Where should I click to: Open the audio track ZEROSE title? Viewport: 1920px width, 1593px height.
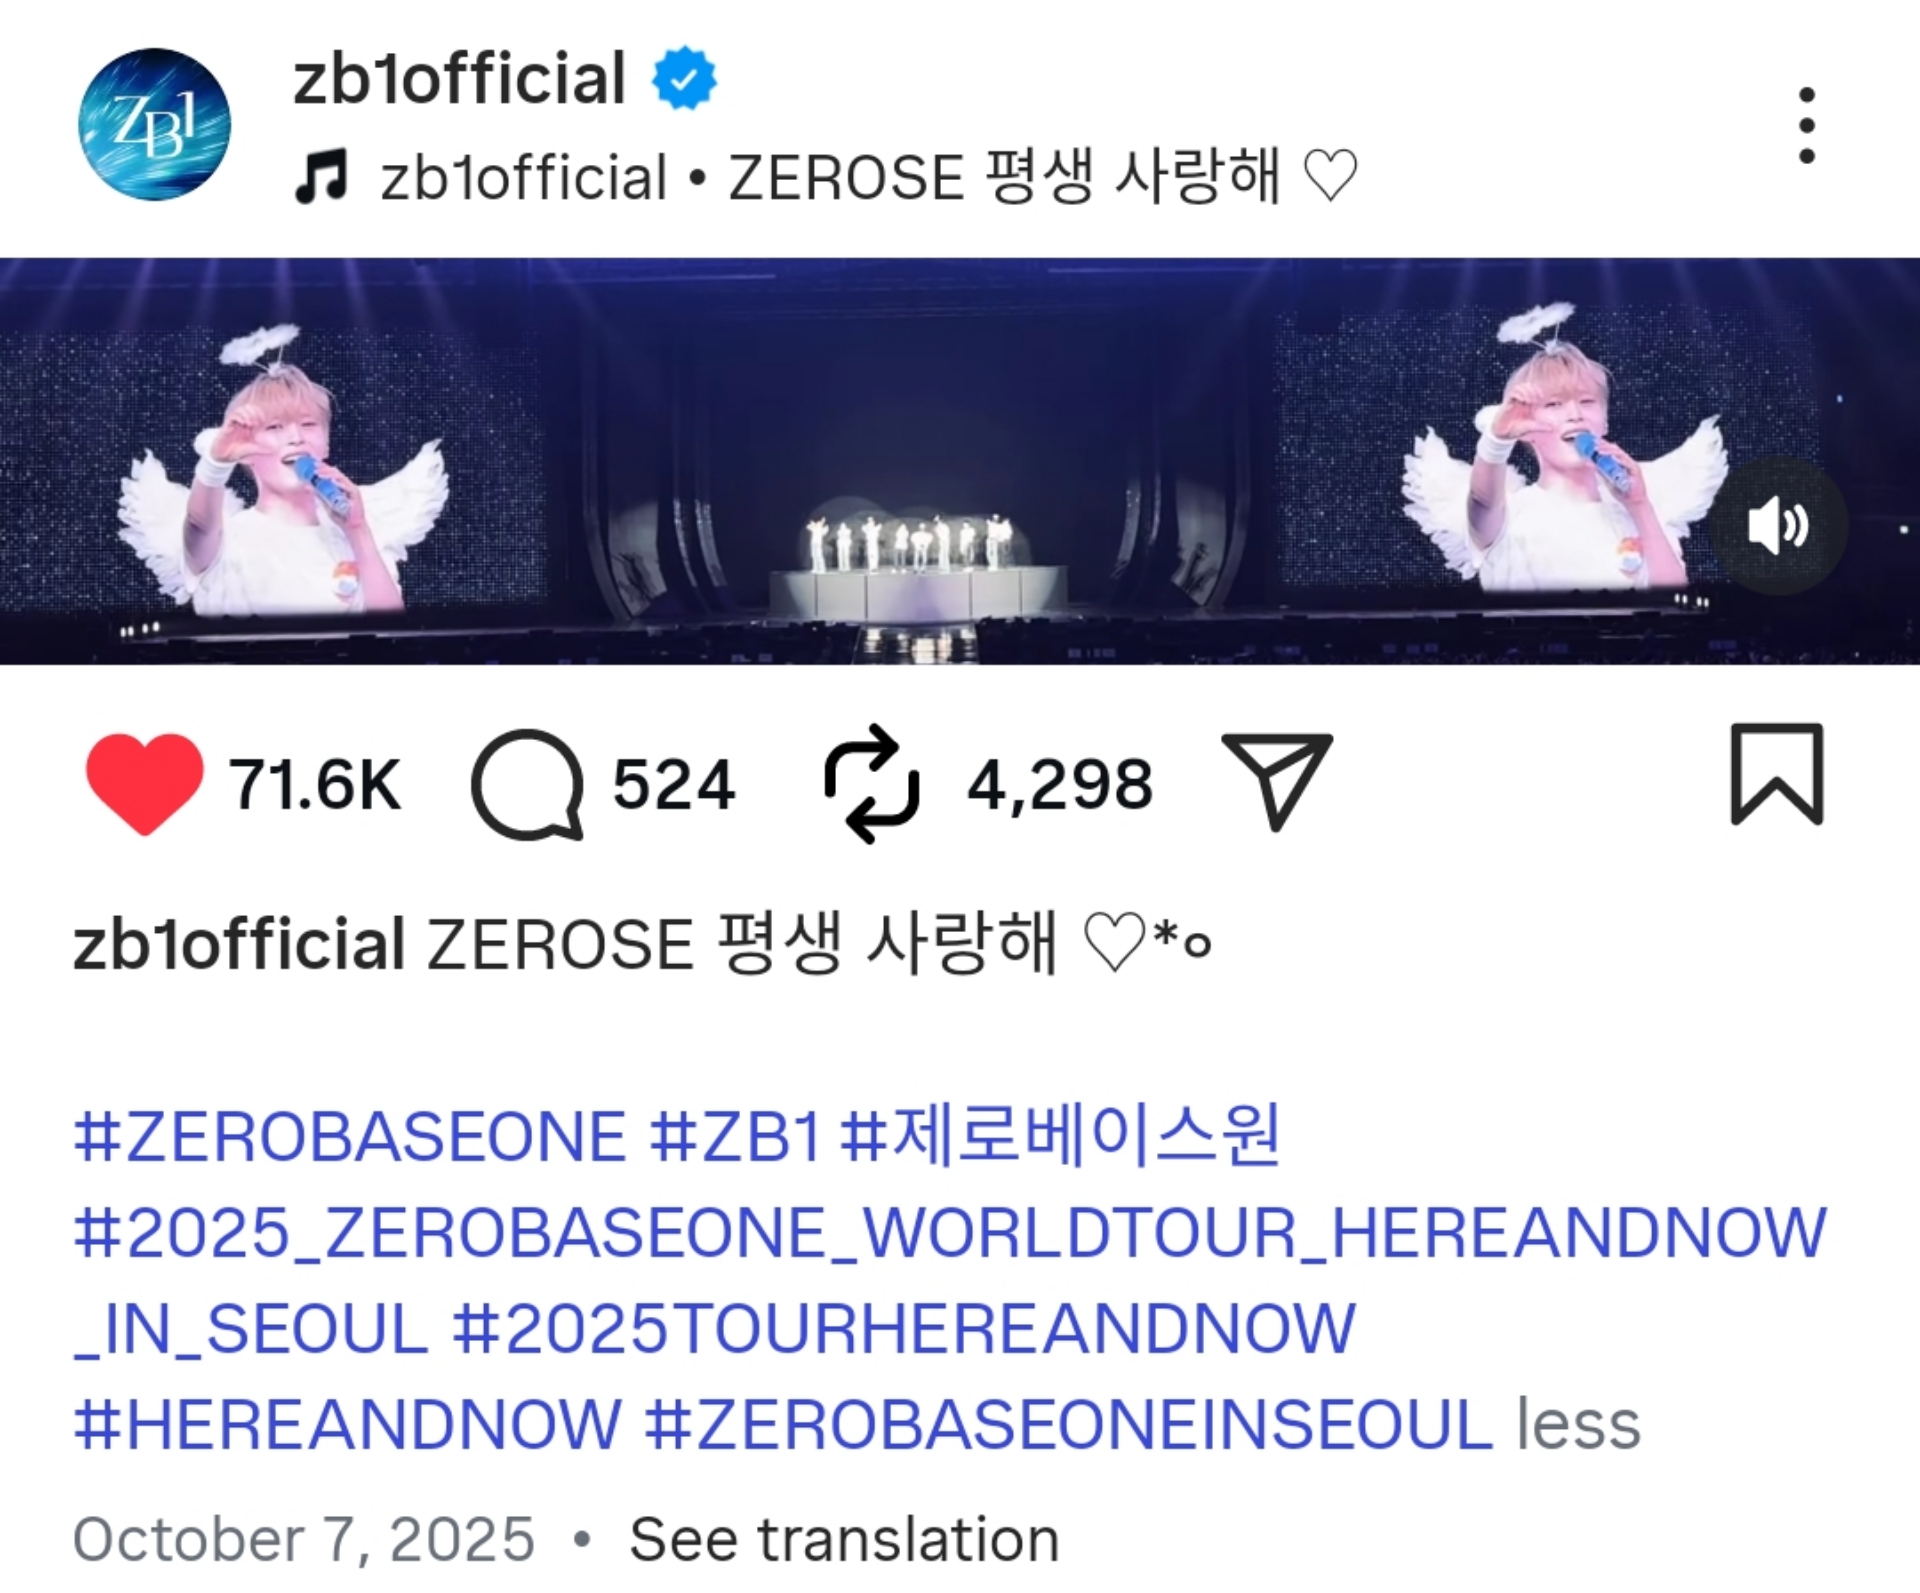click(x=1043, y=177)
